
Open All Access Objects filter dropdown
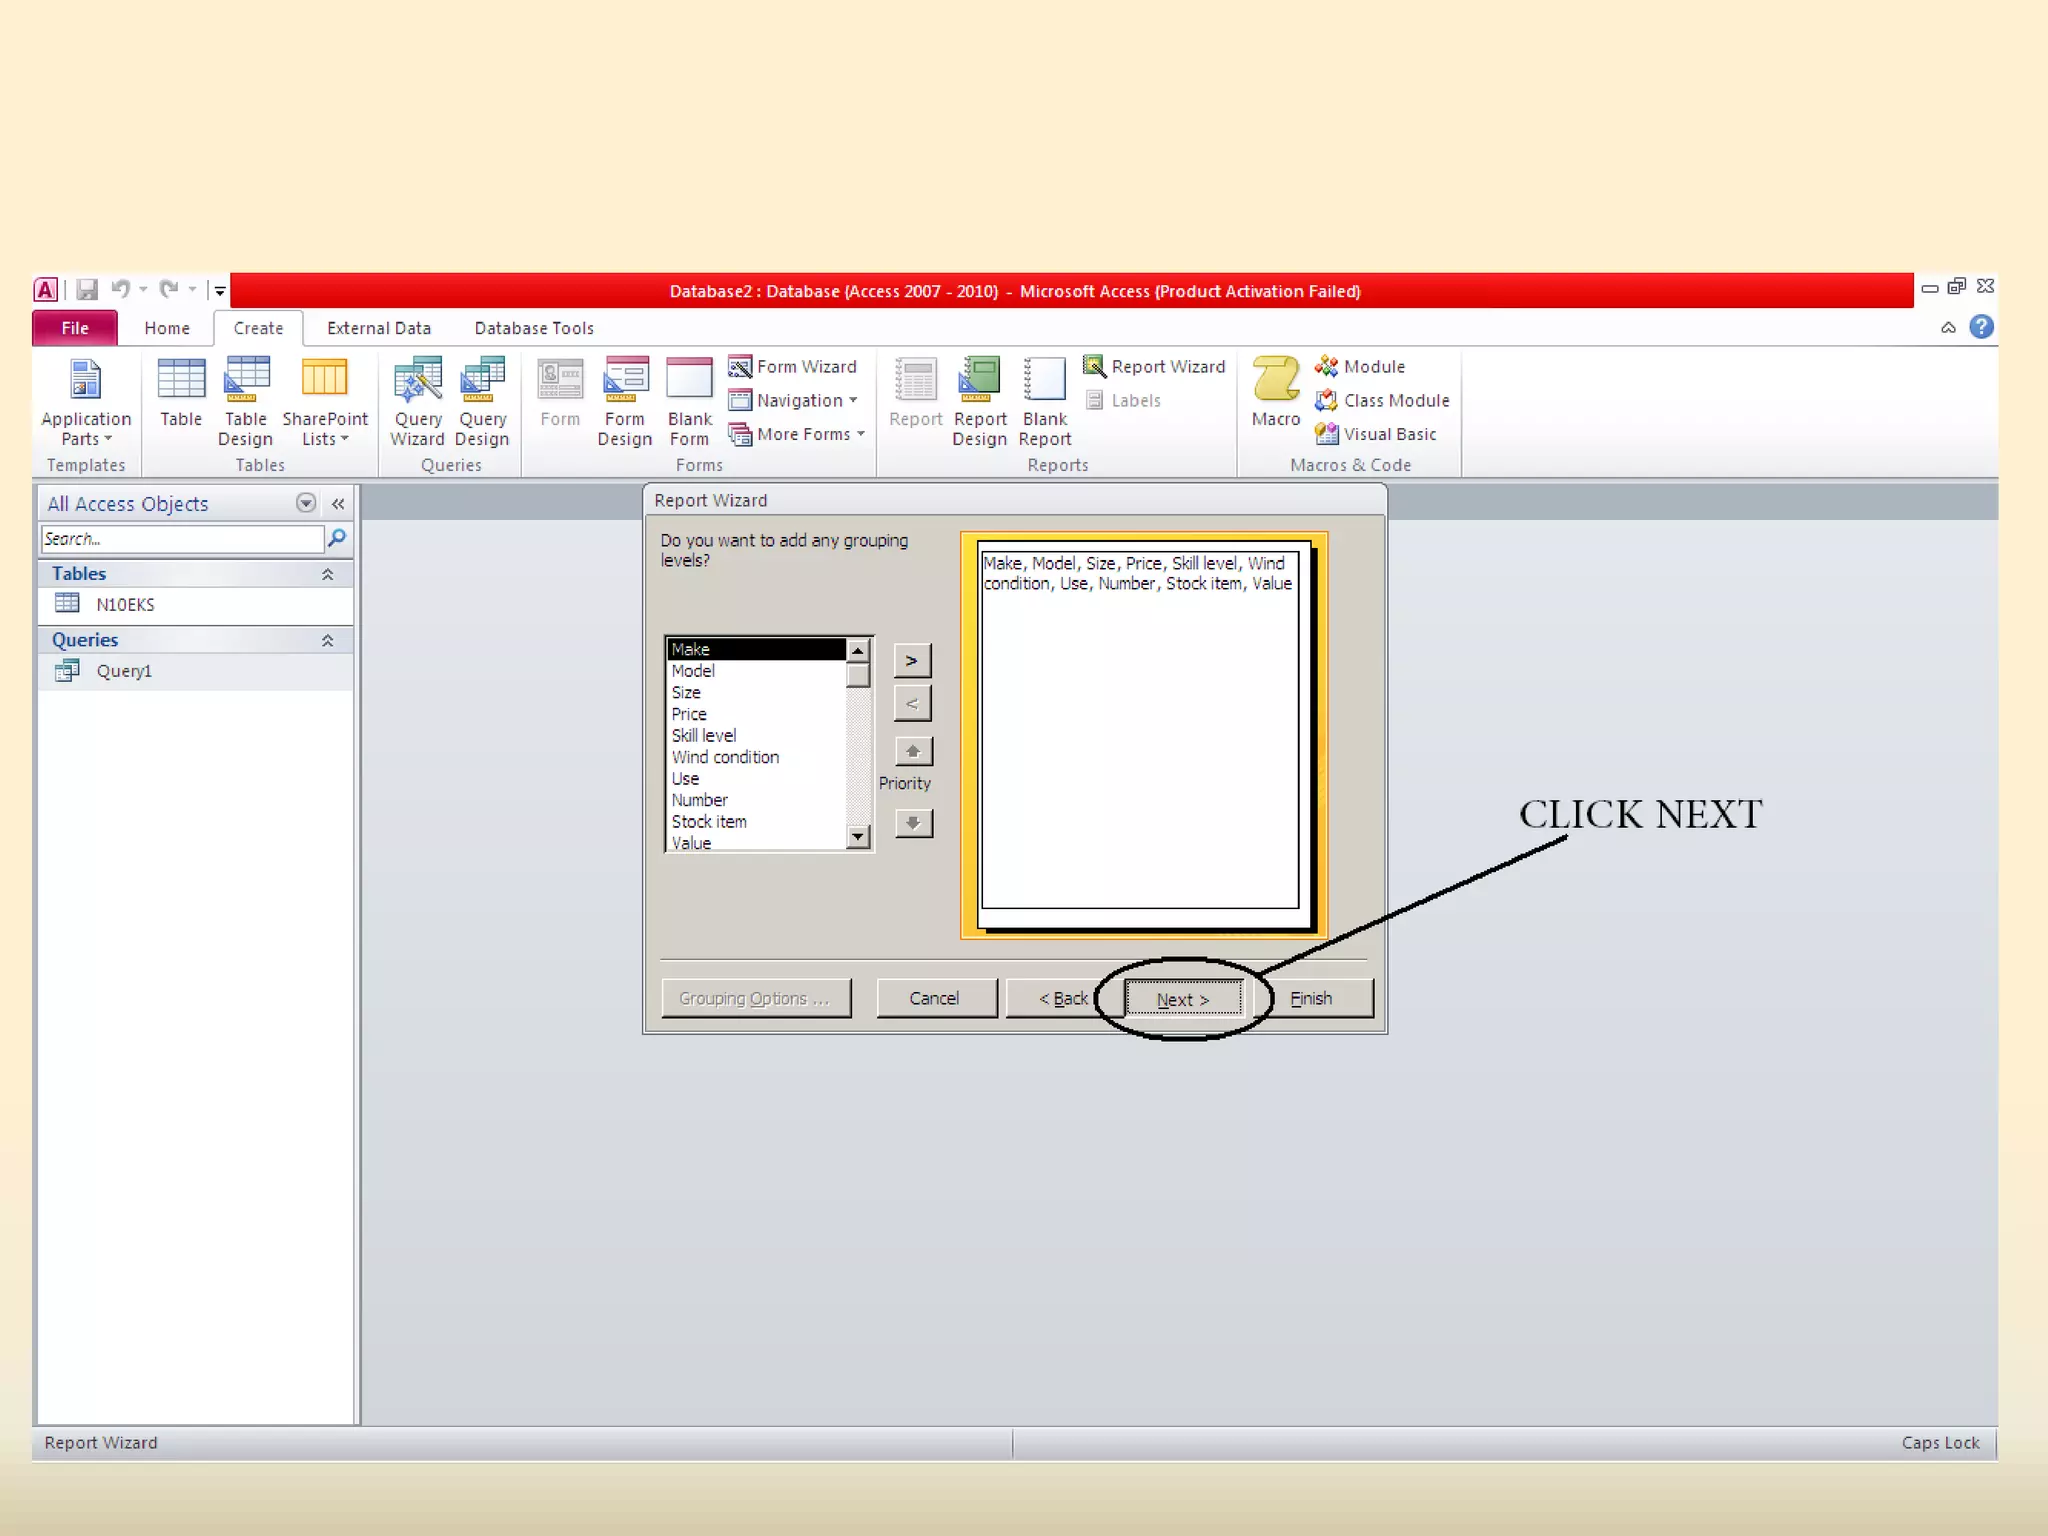click(x=306, y=503)
